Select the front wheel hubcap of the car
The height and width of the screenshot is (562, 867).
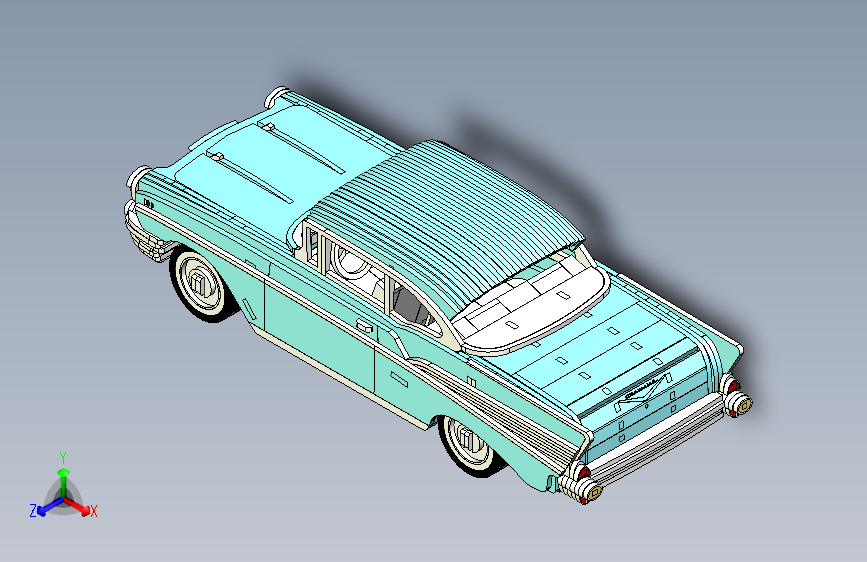(200, 285)
